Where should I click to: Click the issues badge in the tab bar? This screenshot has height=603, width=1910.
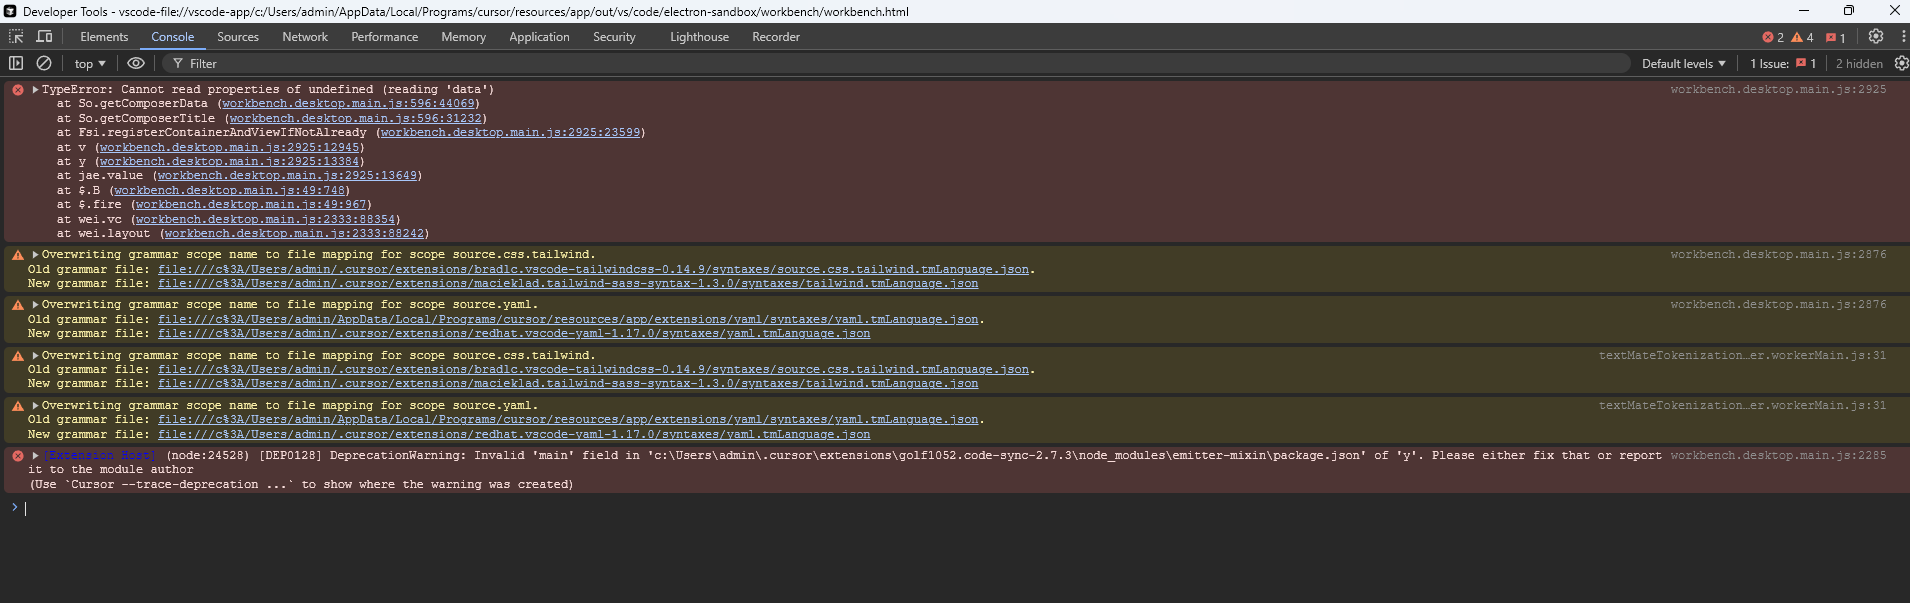point(1836,37)
